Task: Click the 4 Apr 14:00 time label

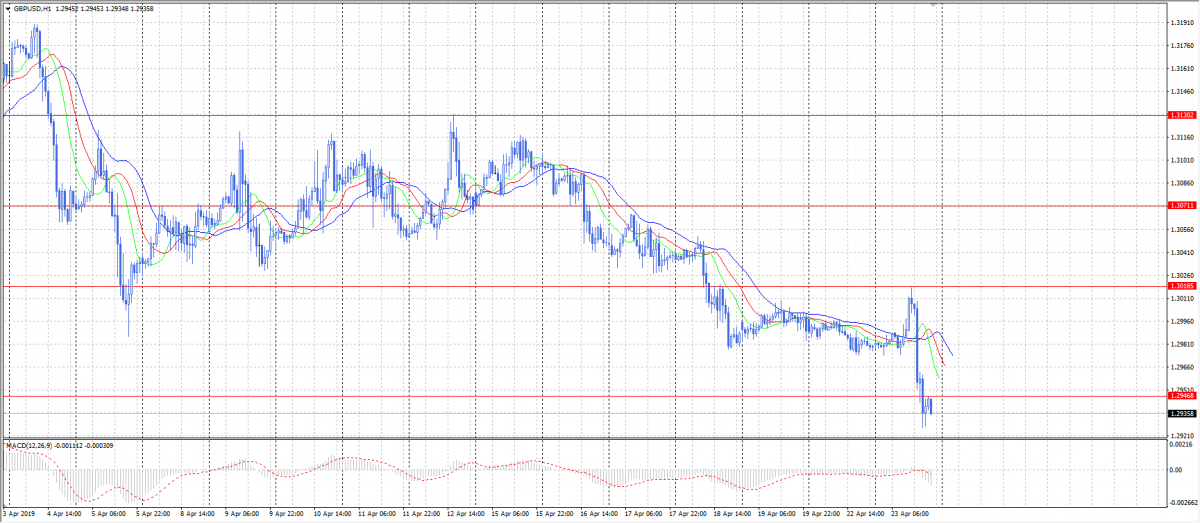Action: point(65,514)
